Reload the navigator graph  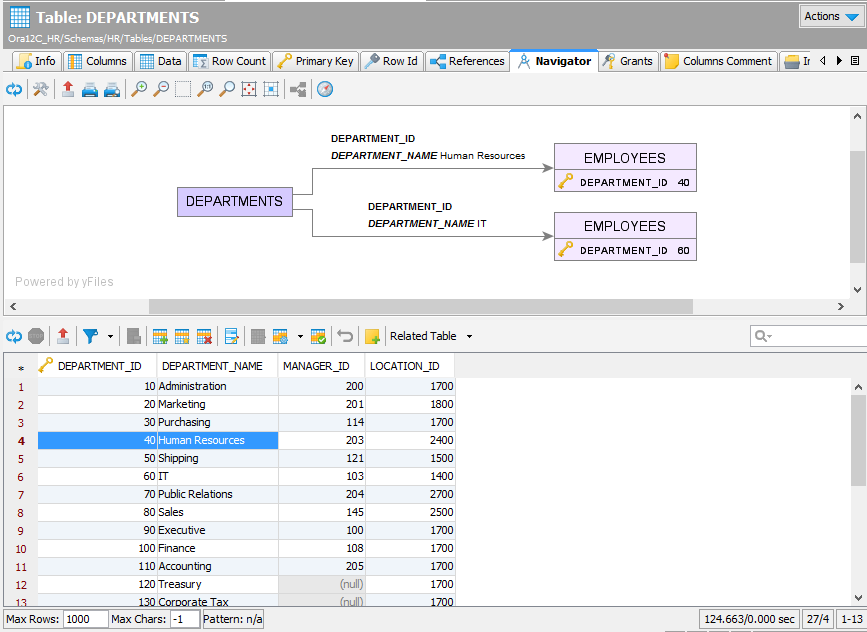tap(14, 89)
